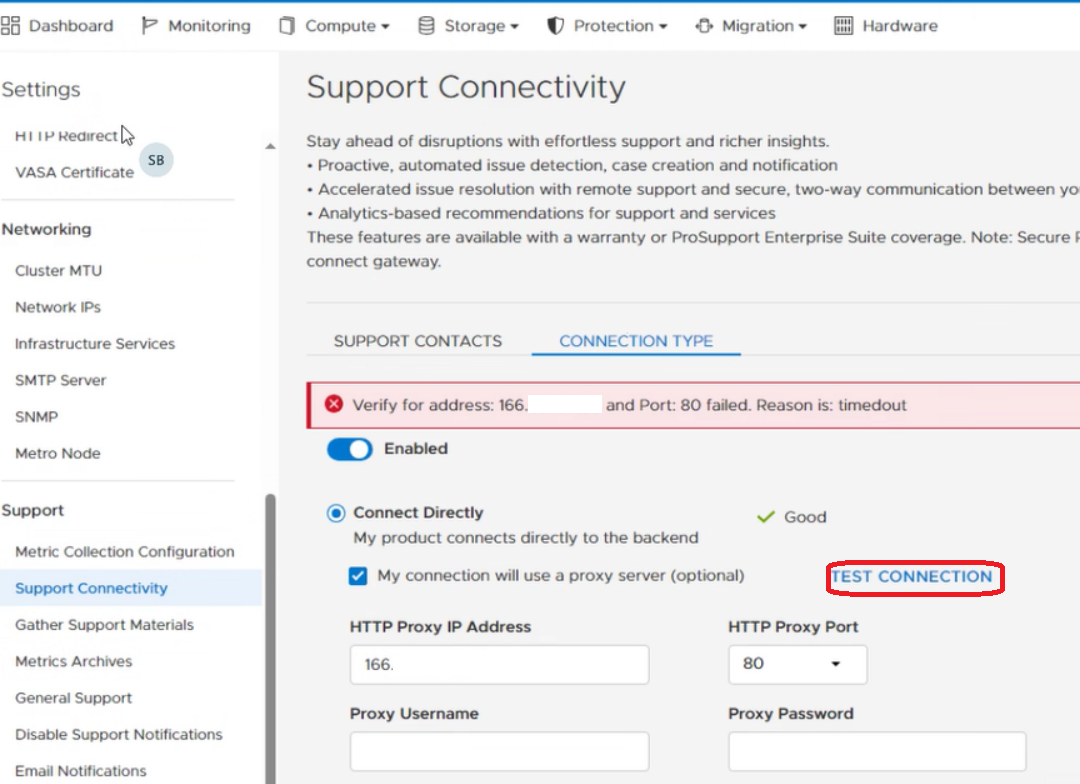The width and height of the screenshot is (1080, 784).
Task: Switch to the Support Contacts tab
Action: pyautogui.click(x=418, y=341)
